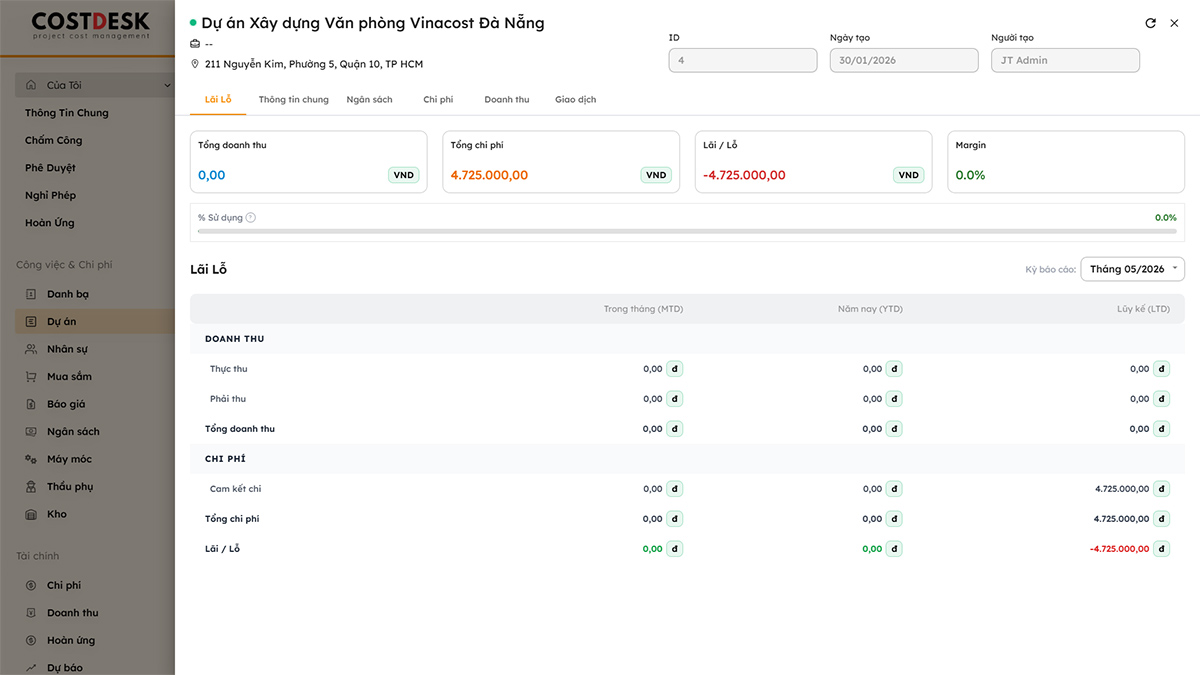Click the green project status dot

(x=193, y=22)
